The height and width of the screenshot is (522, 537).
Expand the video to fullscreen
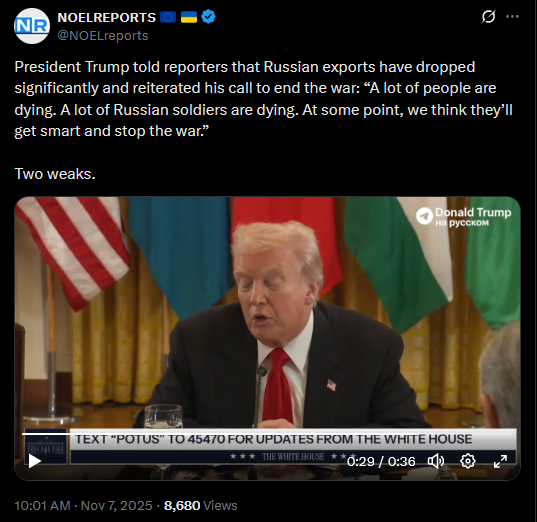point(500,461)
